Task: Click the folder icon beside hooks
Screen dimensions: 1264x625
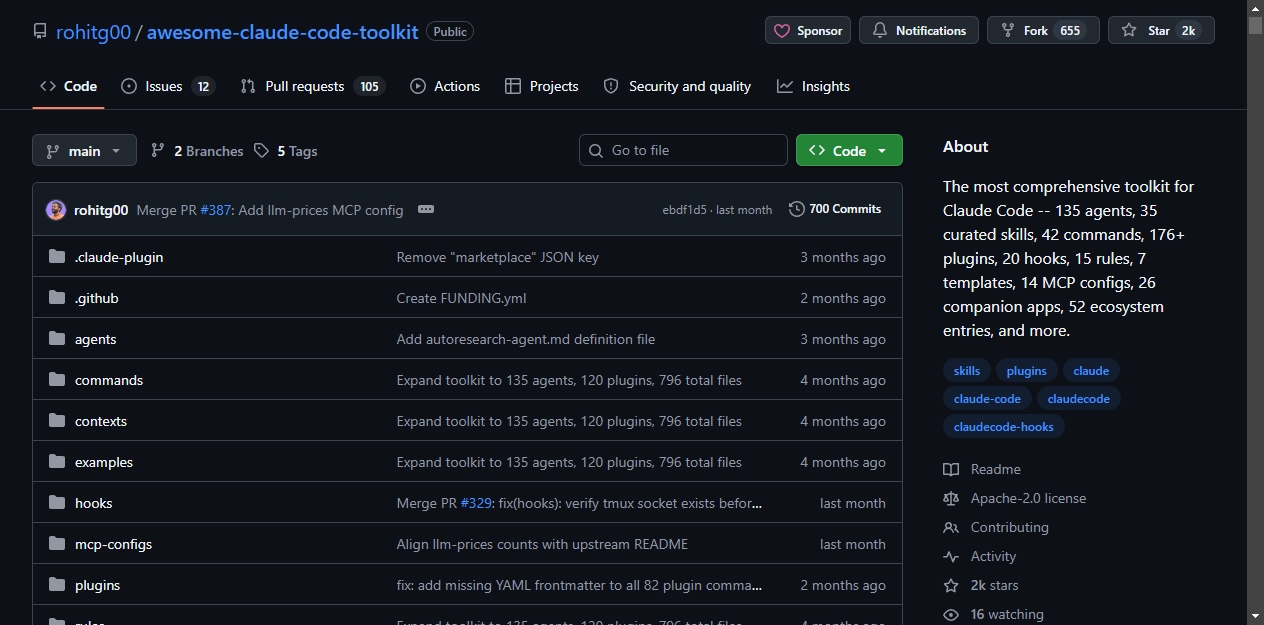Action: point(57,503)
